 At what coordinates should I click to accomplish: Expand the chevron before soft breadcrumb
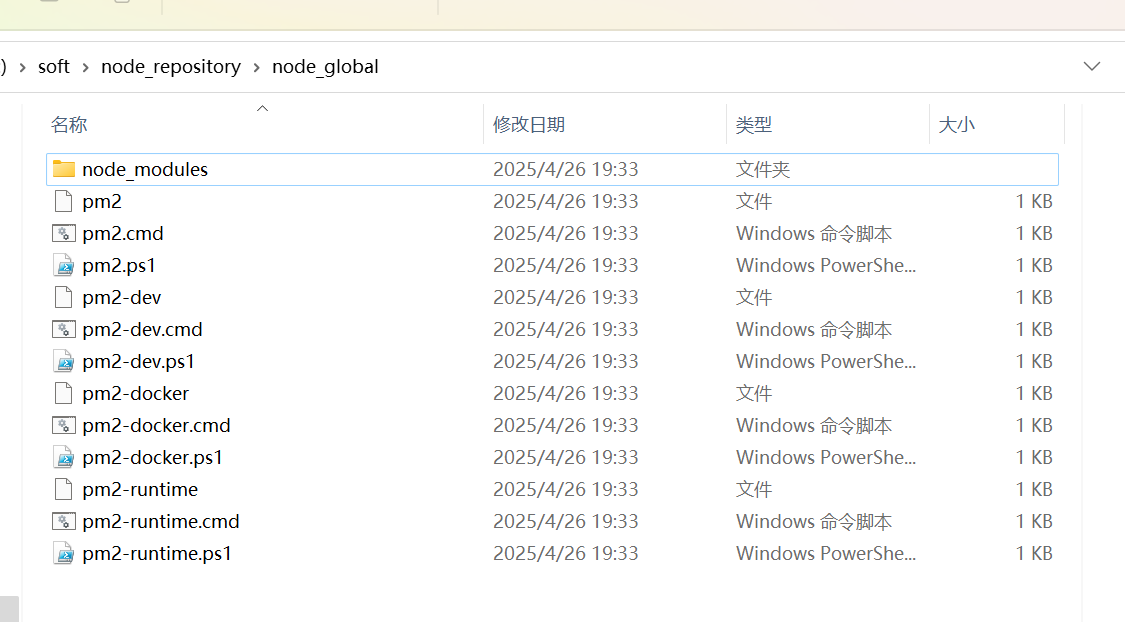point(22,67)
